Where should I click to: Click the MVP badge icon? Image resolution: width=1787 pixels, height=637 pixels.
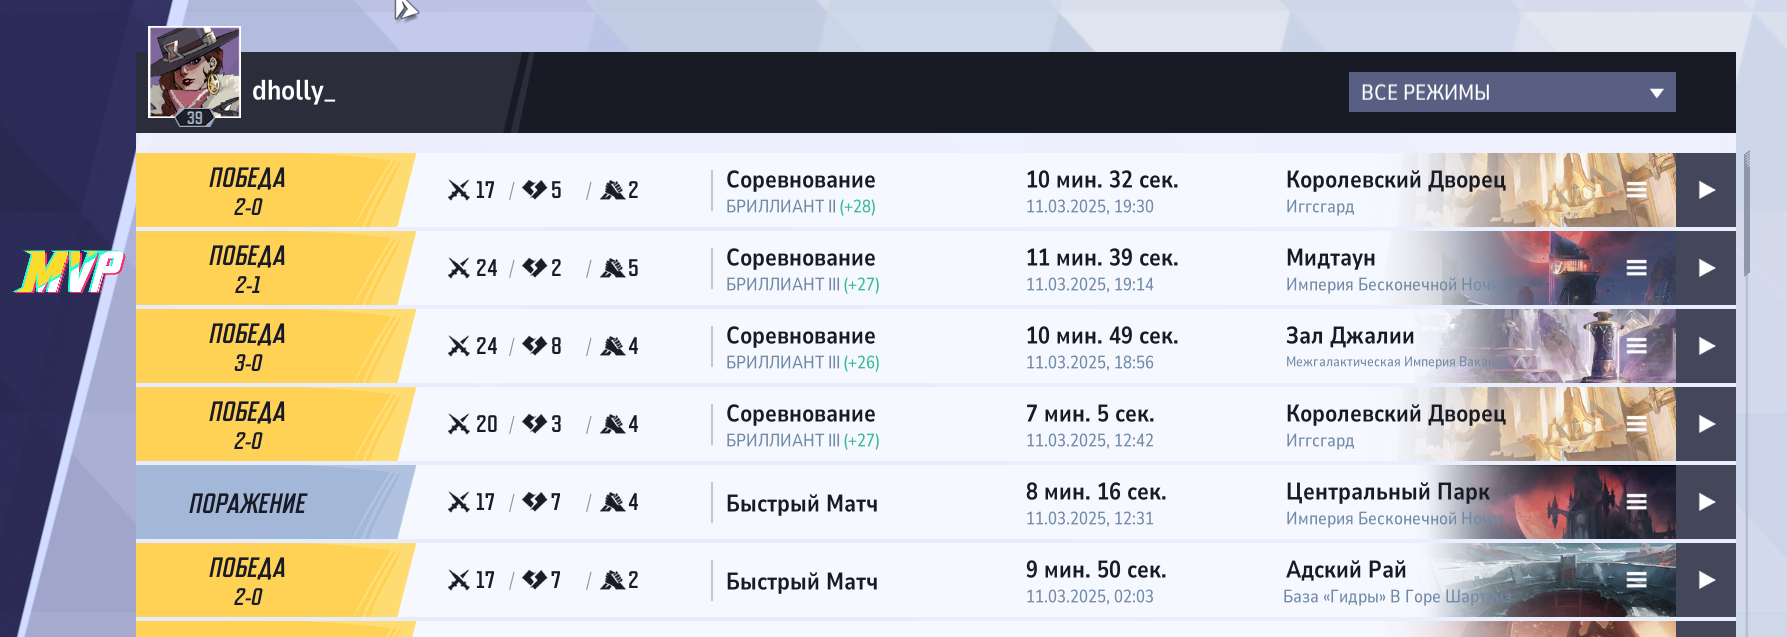(x=69, y=272)
